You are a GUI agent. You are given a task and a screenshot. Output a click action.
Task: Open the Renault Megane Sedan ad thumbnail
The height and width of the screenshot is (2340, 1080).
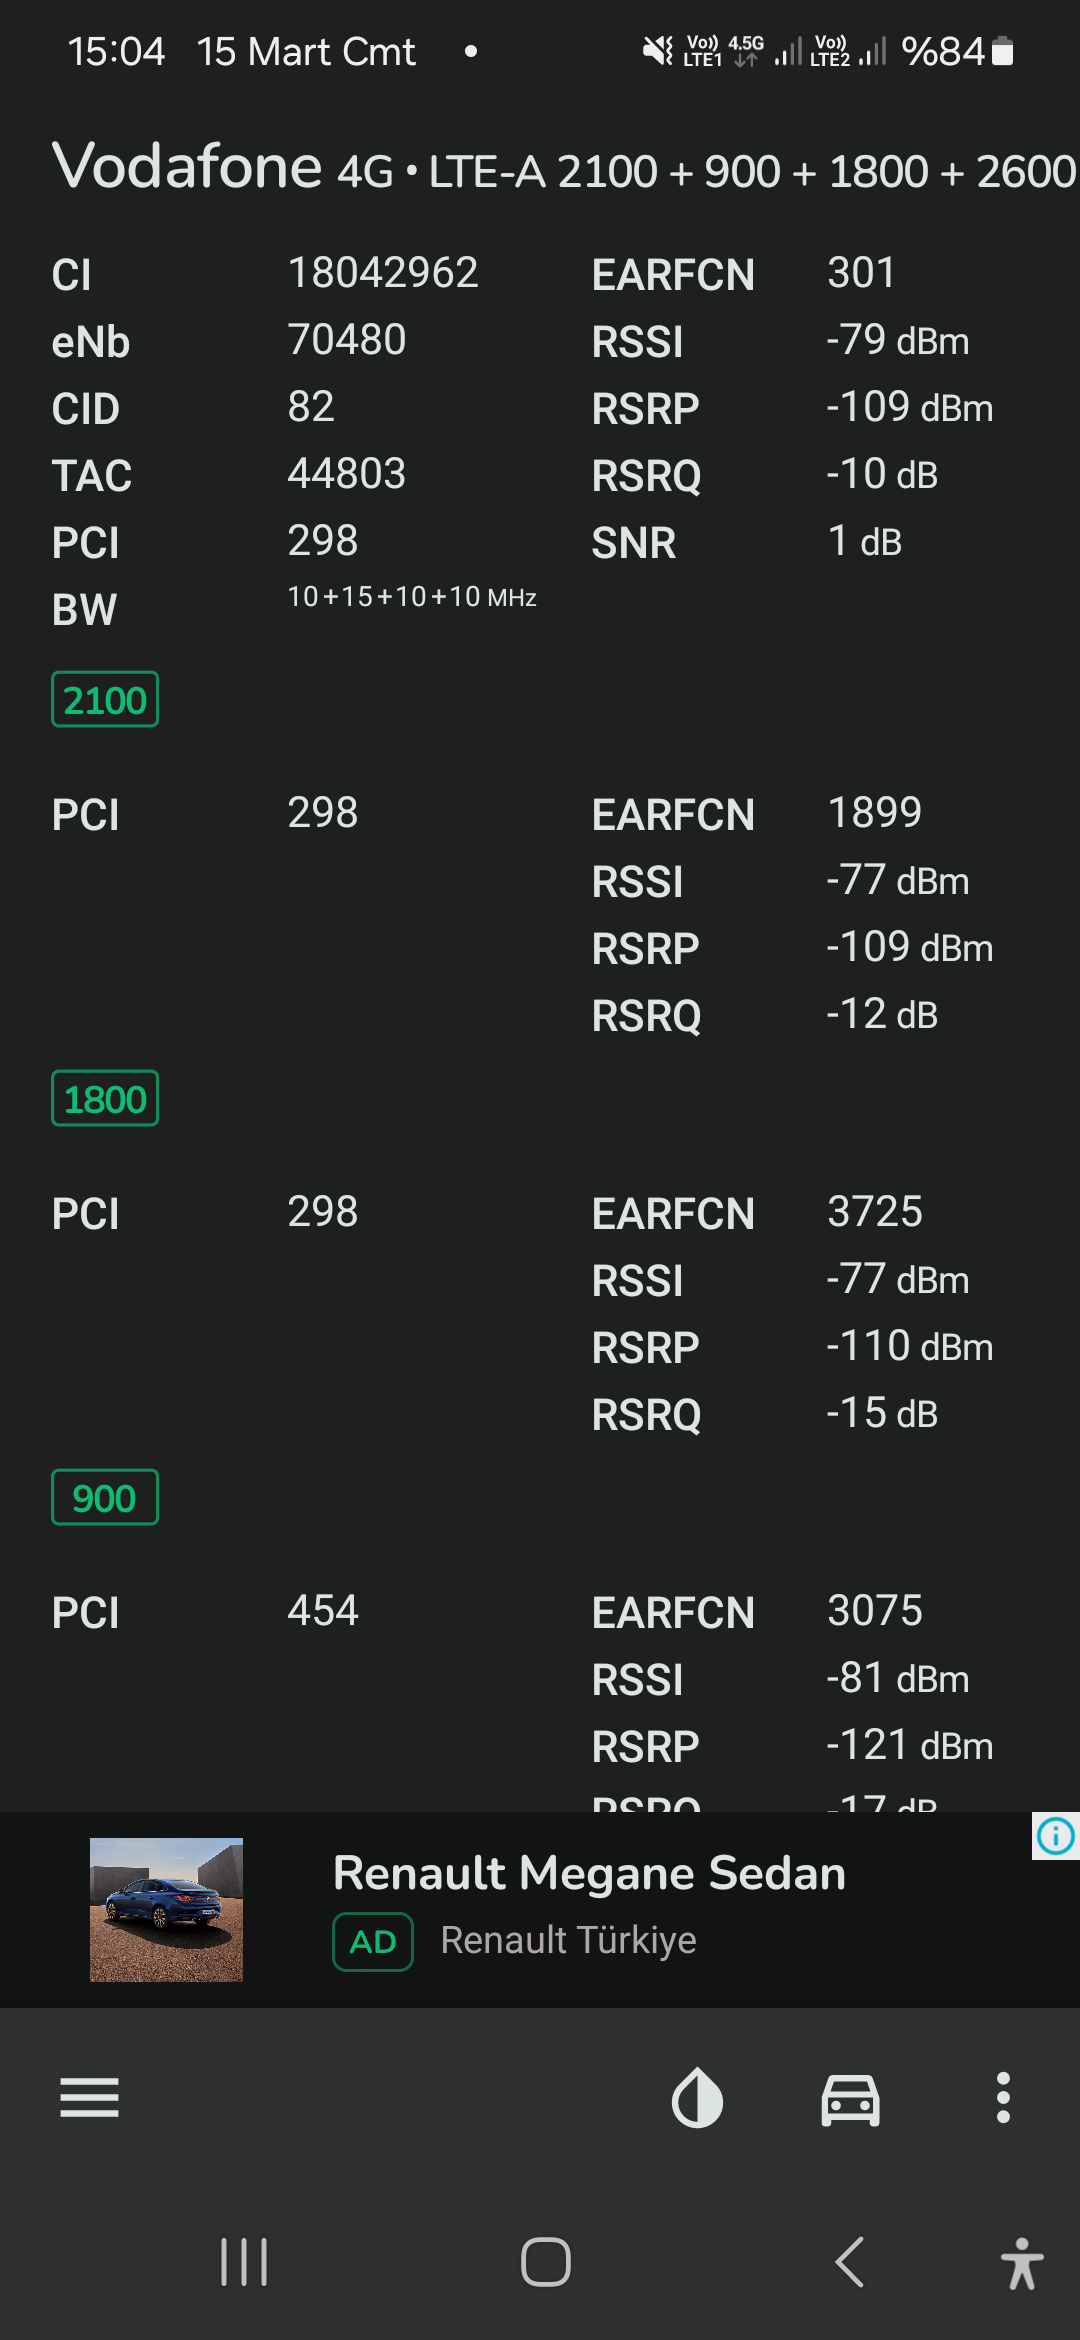166,1909
